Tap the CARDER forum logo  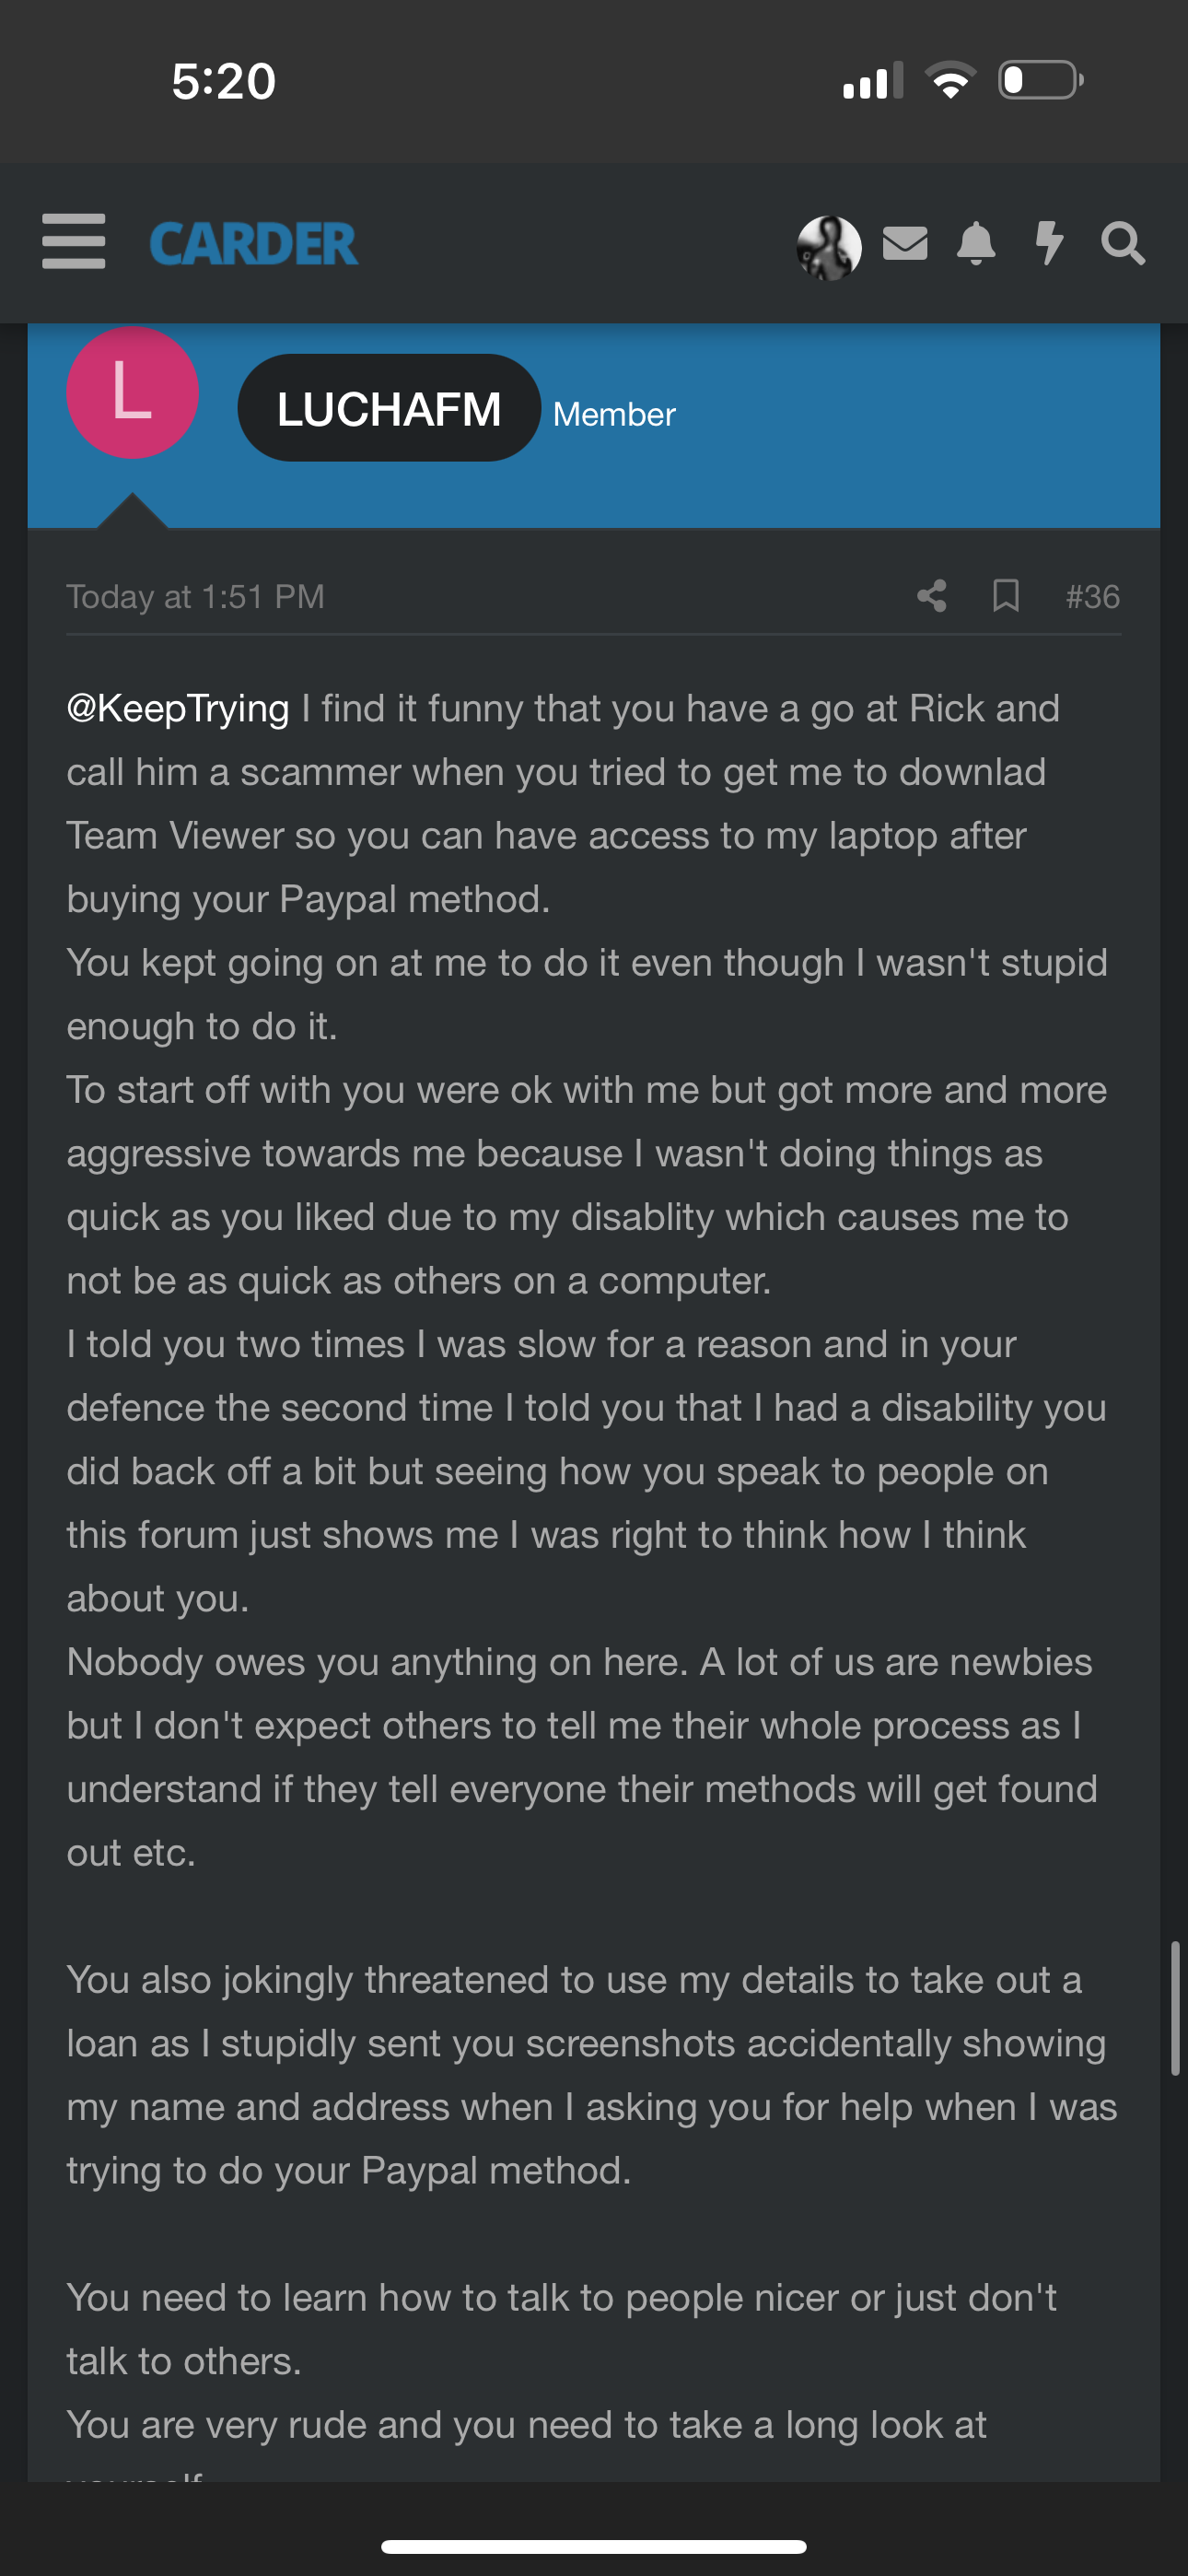pyautogui.click(x=253, y=244)
